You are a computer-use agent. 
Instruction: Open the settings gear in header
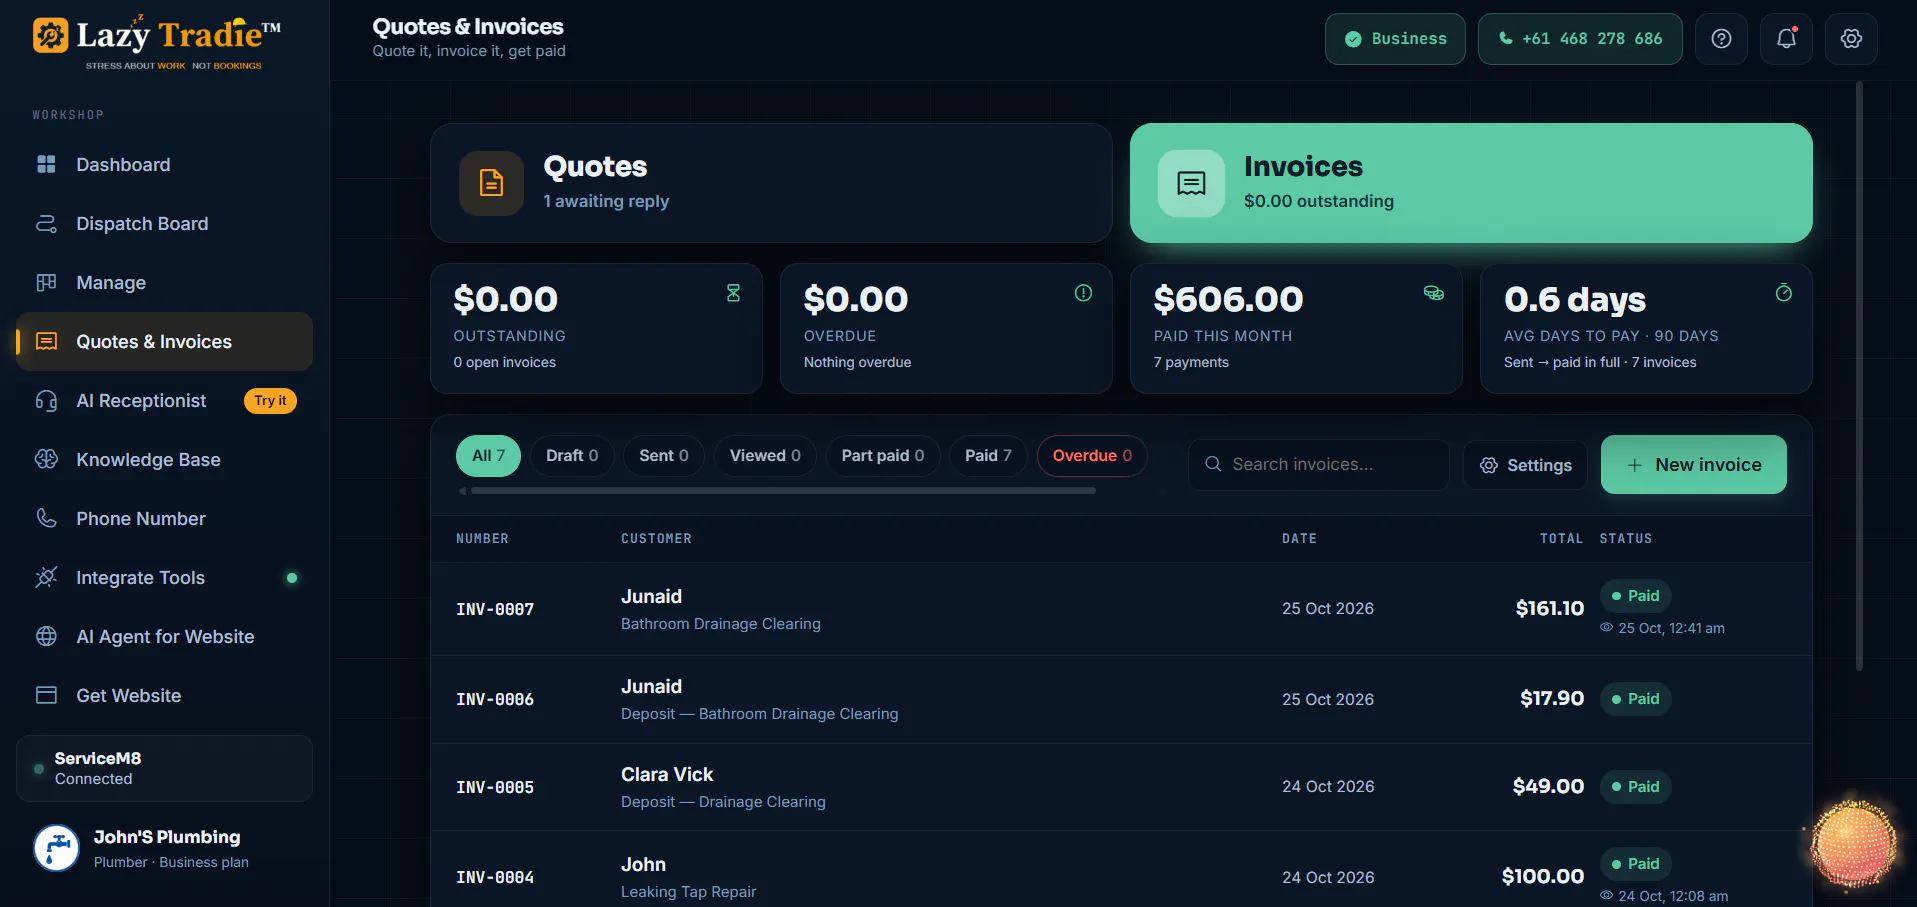(1851, 39)
